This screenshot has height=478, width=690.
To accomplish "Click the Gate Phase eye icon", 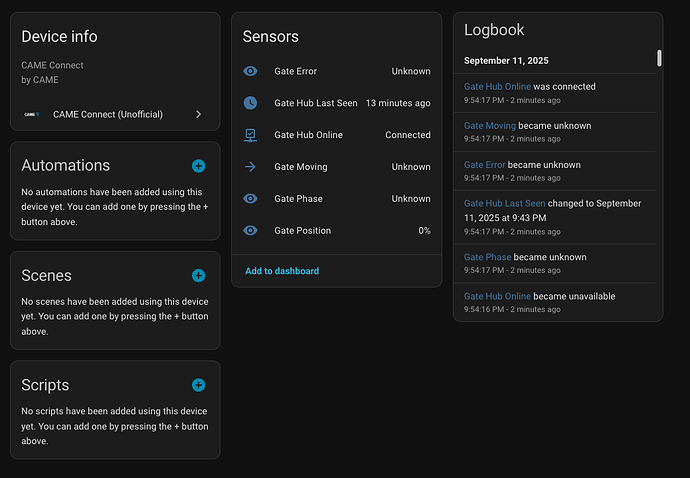I will point(251,199).
